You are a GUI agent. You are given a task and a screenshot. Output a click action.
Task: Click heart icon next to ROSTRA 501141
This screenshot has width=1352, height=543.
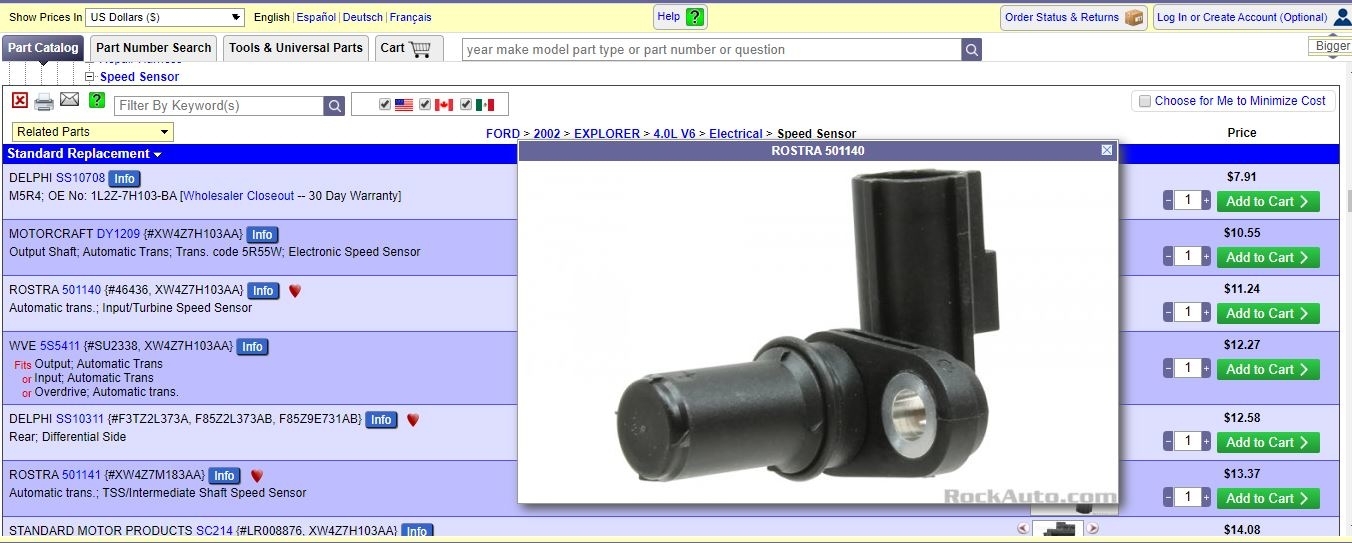pos(256,476)
